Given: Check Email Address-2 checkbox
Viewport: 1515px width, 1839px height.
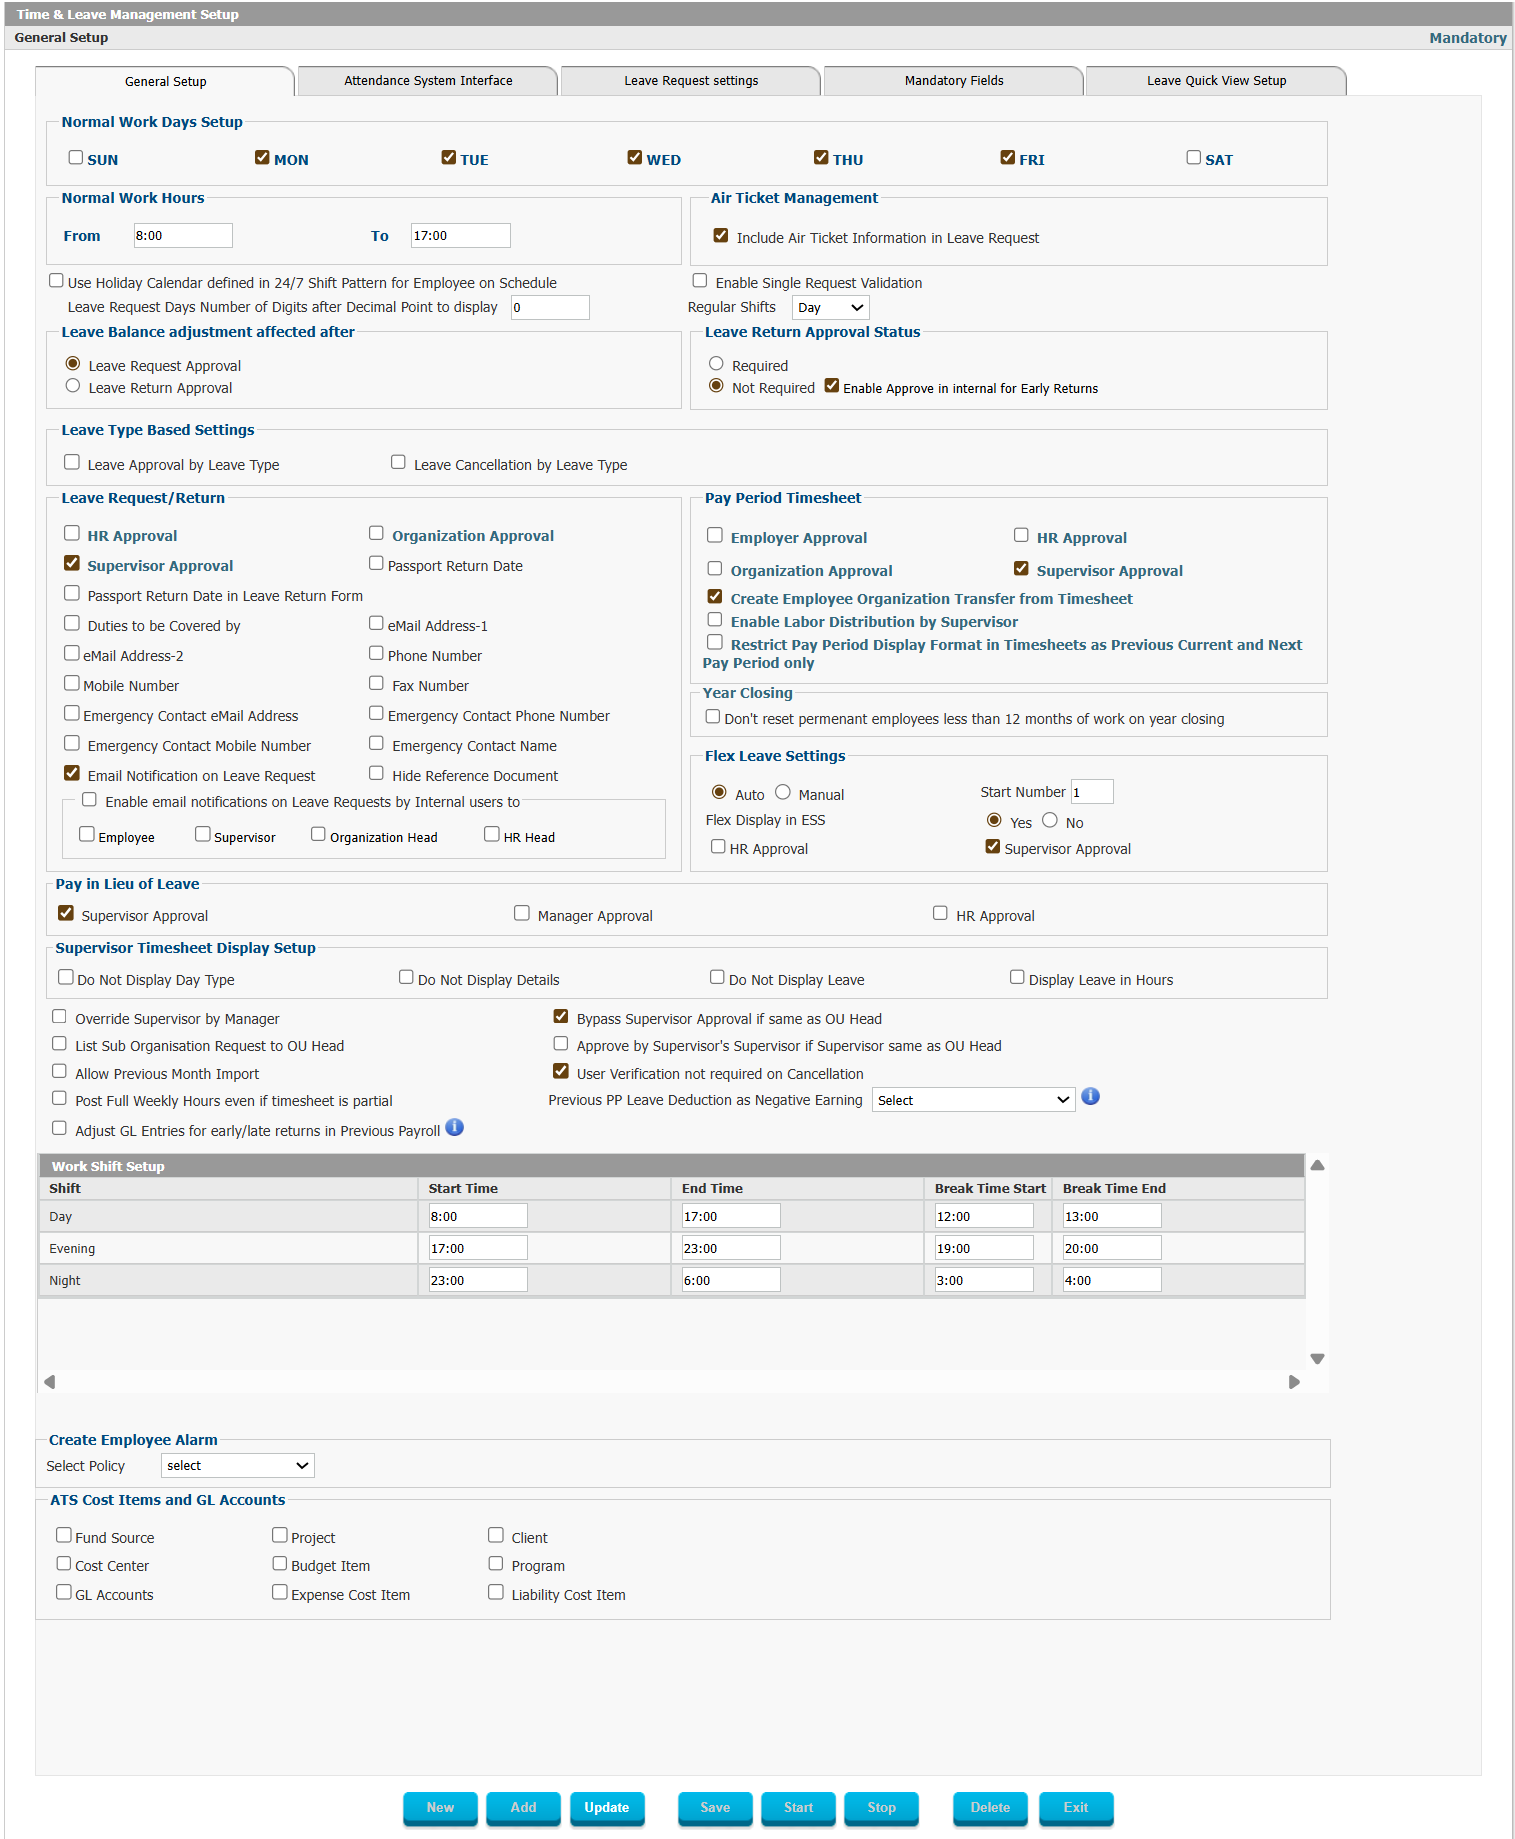Looking at the screenshot, I should pos(72,653).
